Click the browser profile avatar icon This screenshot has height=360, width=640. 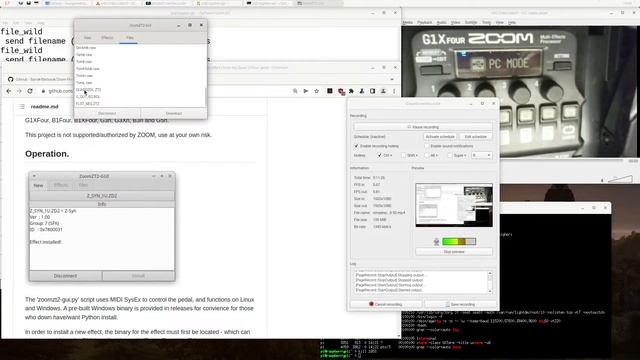pos(383,91)
